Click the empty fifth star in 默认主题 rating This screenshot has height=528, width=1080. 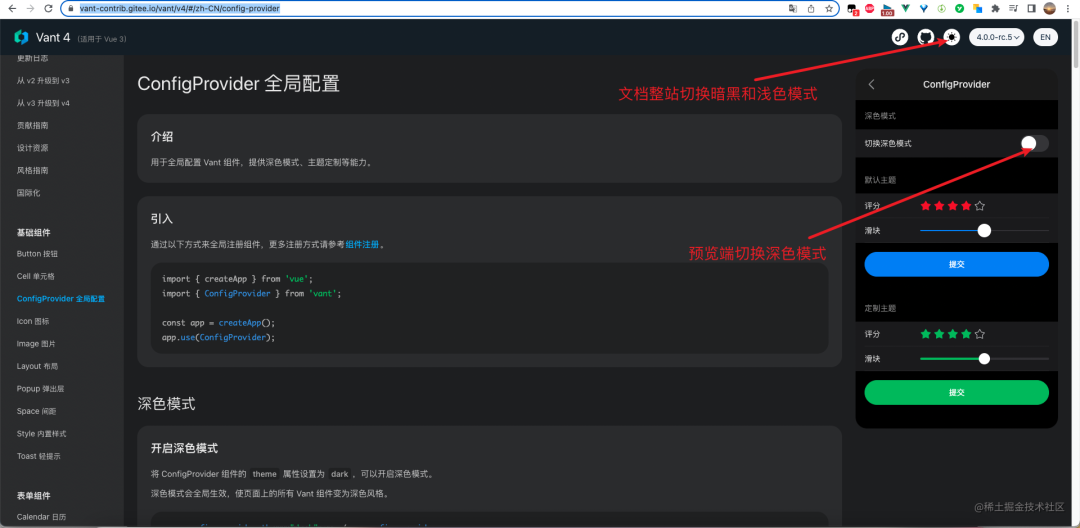pyautogui.click(x=980, y=206)
